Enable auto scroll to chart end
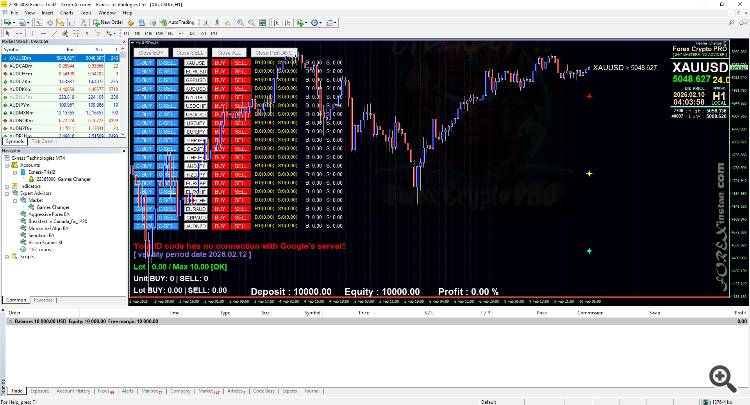750x405 pixels. click(277, 22)
